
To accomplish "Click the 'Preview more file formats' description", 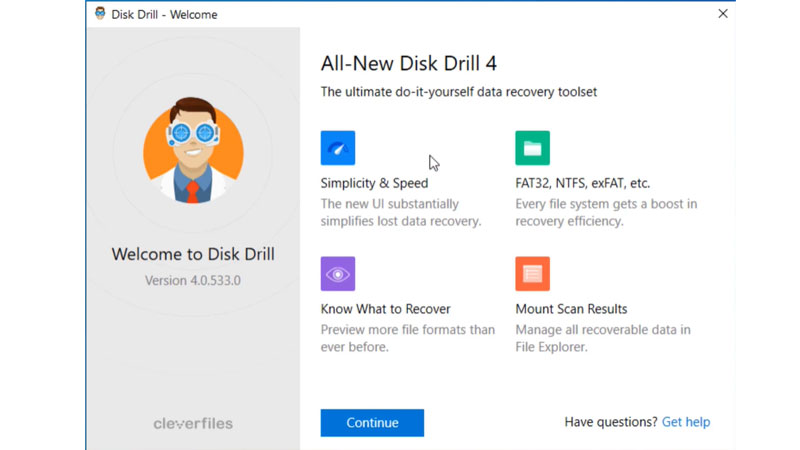I will pyautogui.click(x=408, y=338).
